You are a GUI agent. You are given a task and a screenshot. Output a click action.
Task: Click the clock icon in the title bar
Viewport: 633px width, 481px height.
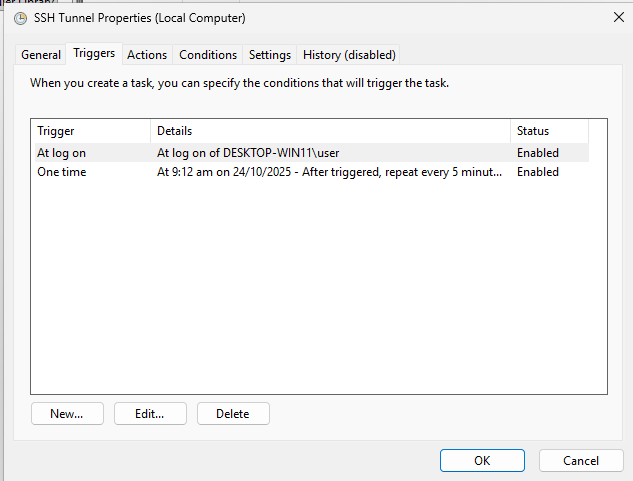click(x=20, y=18)
